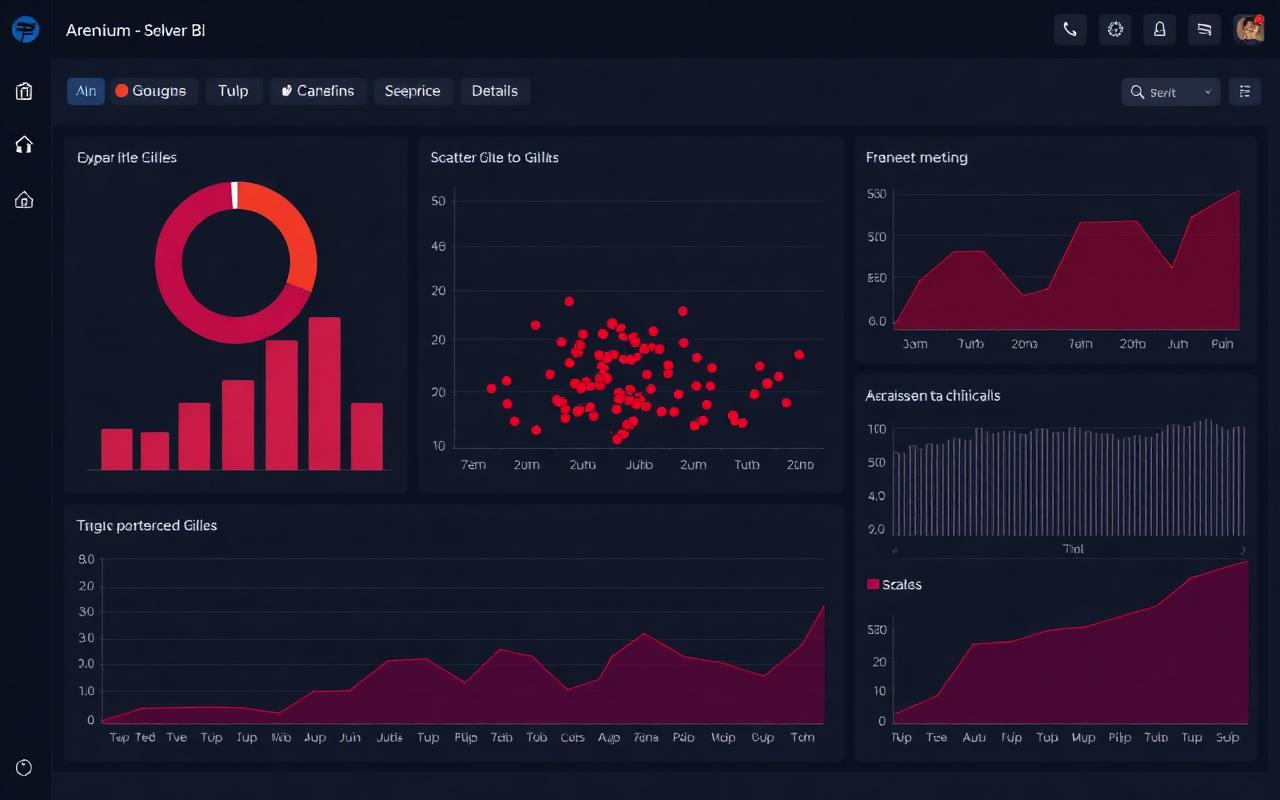This screenshot has width=1280, height=800.
Task: Click the card icon next to the bell
Action: click(x=1204, y=30)
